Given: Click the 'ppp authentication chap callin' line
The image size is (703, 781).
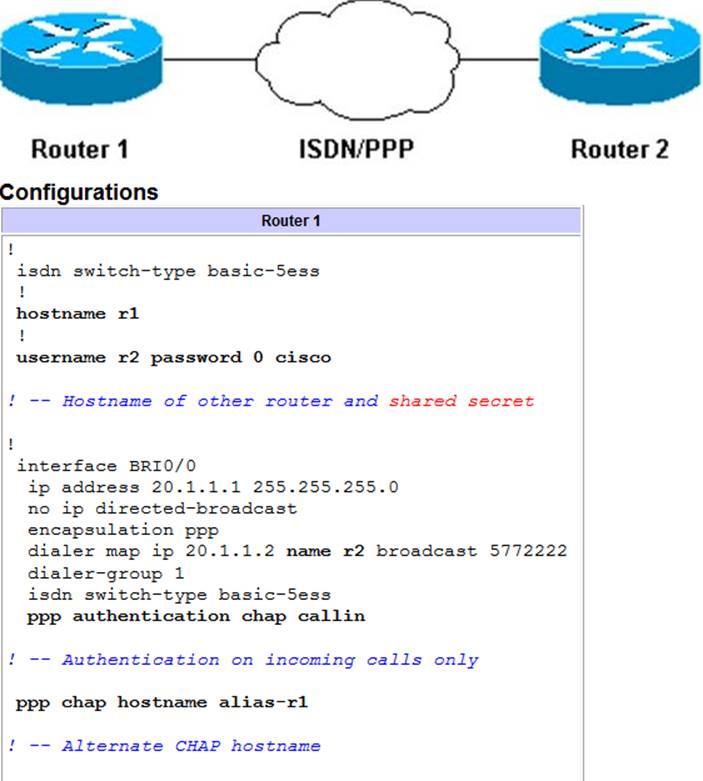Looking at the screenshot, I should pos(196,616).
